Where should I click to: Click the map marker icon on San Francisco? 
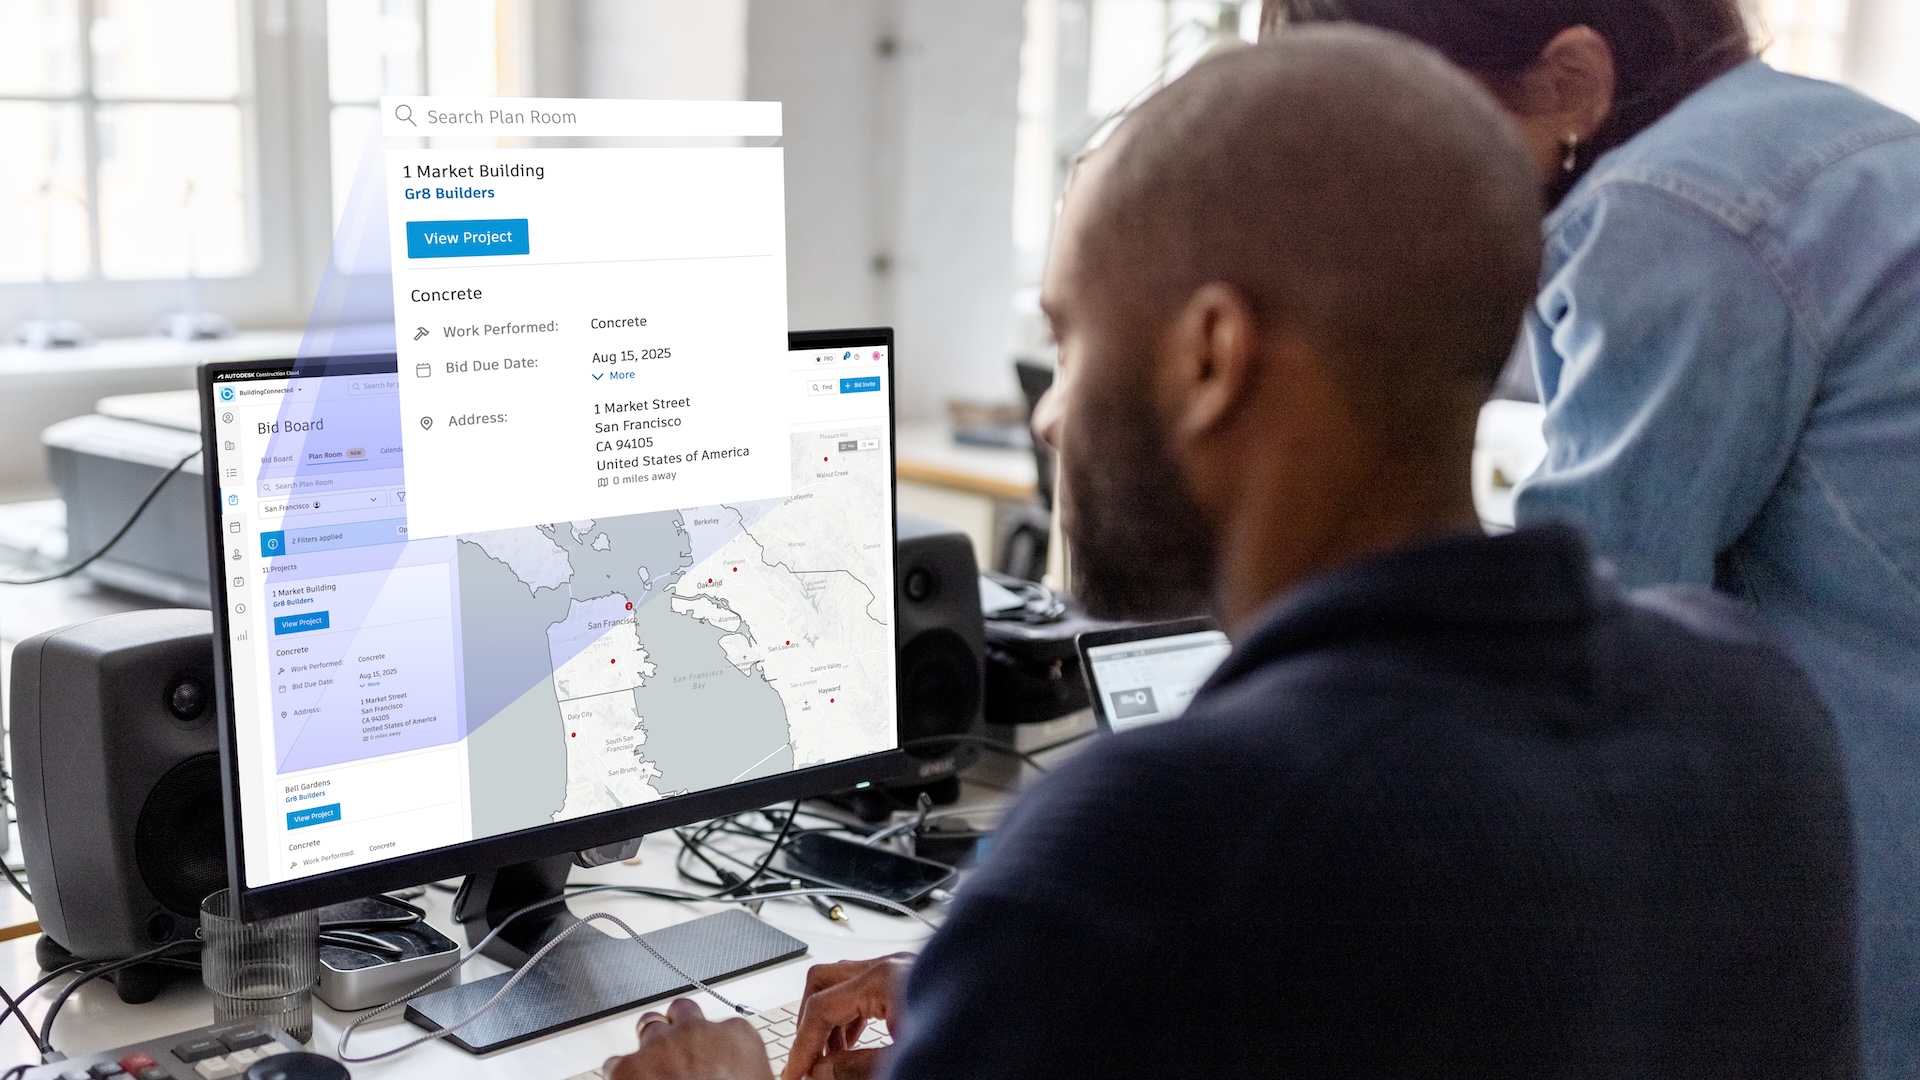(x=628, y=607)
